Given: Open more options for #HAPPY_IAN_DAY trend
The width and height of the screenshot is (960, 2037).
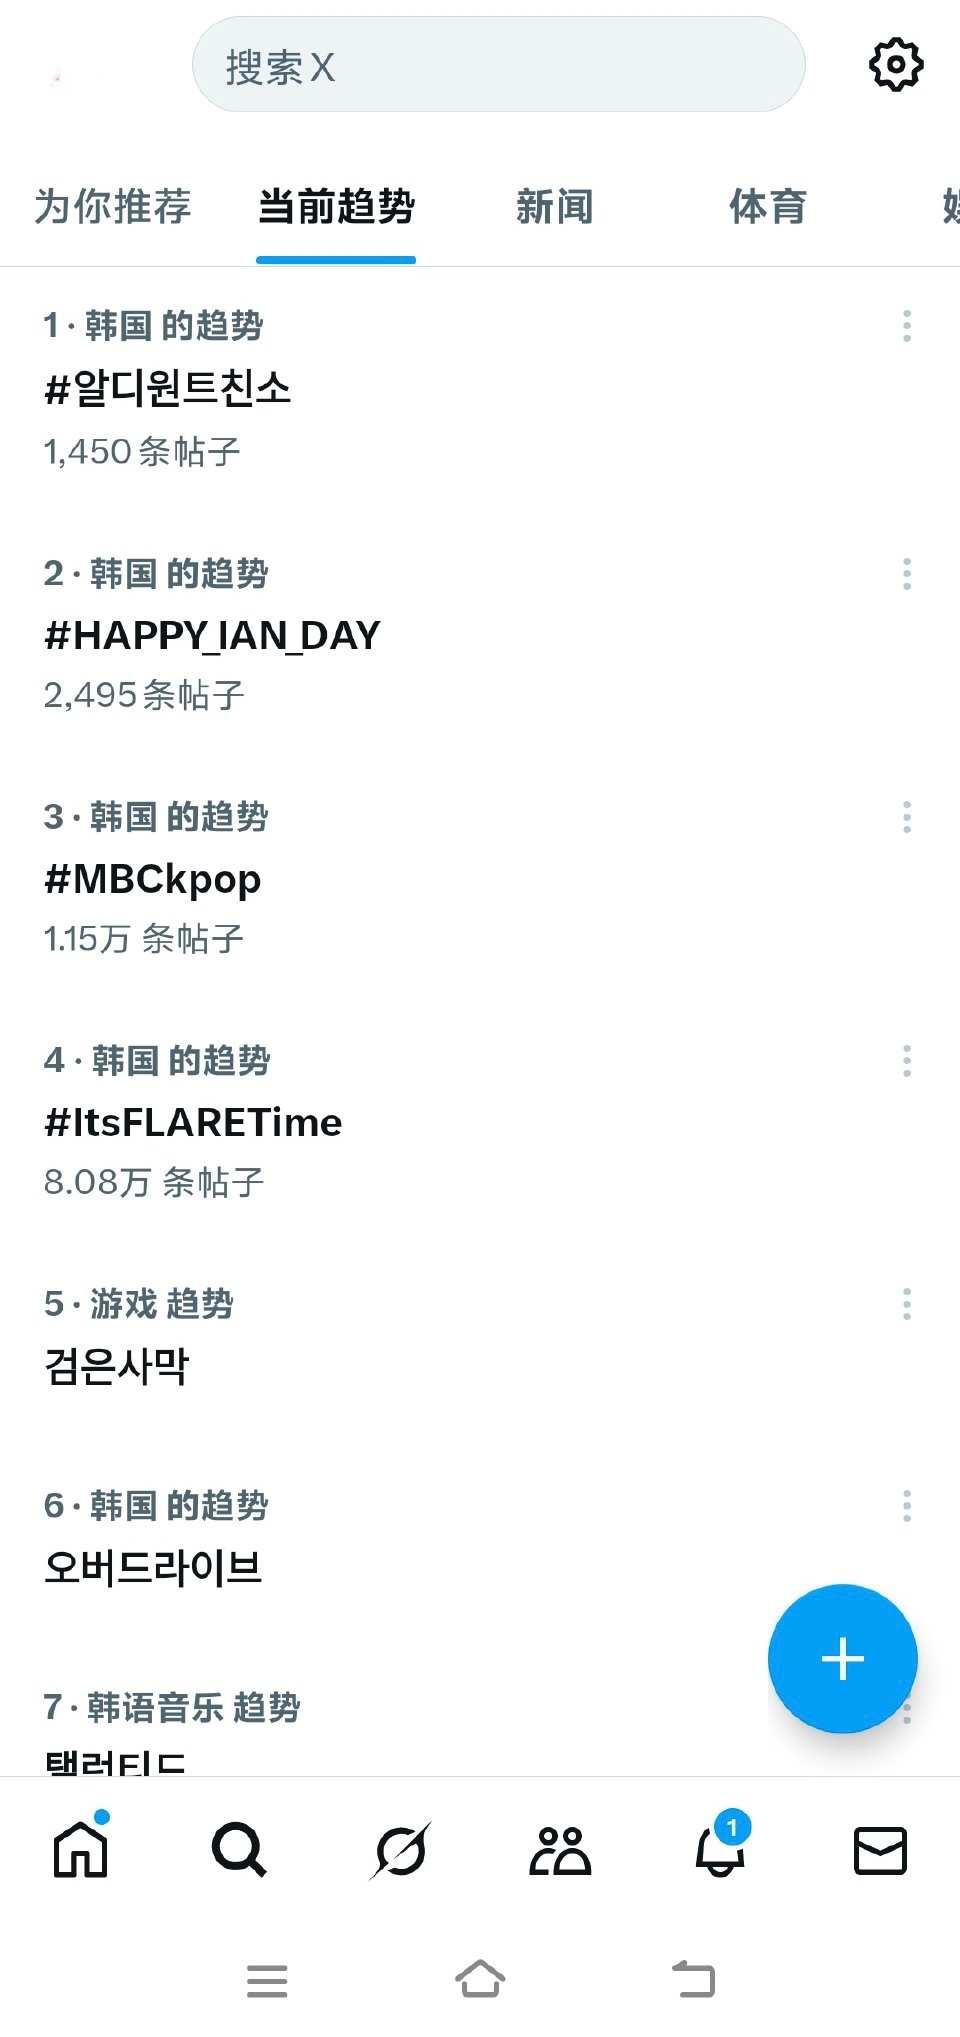Looking at the screenshot, I should click(x=907, y=574).
